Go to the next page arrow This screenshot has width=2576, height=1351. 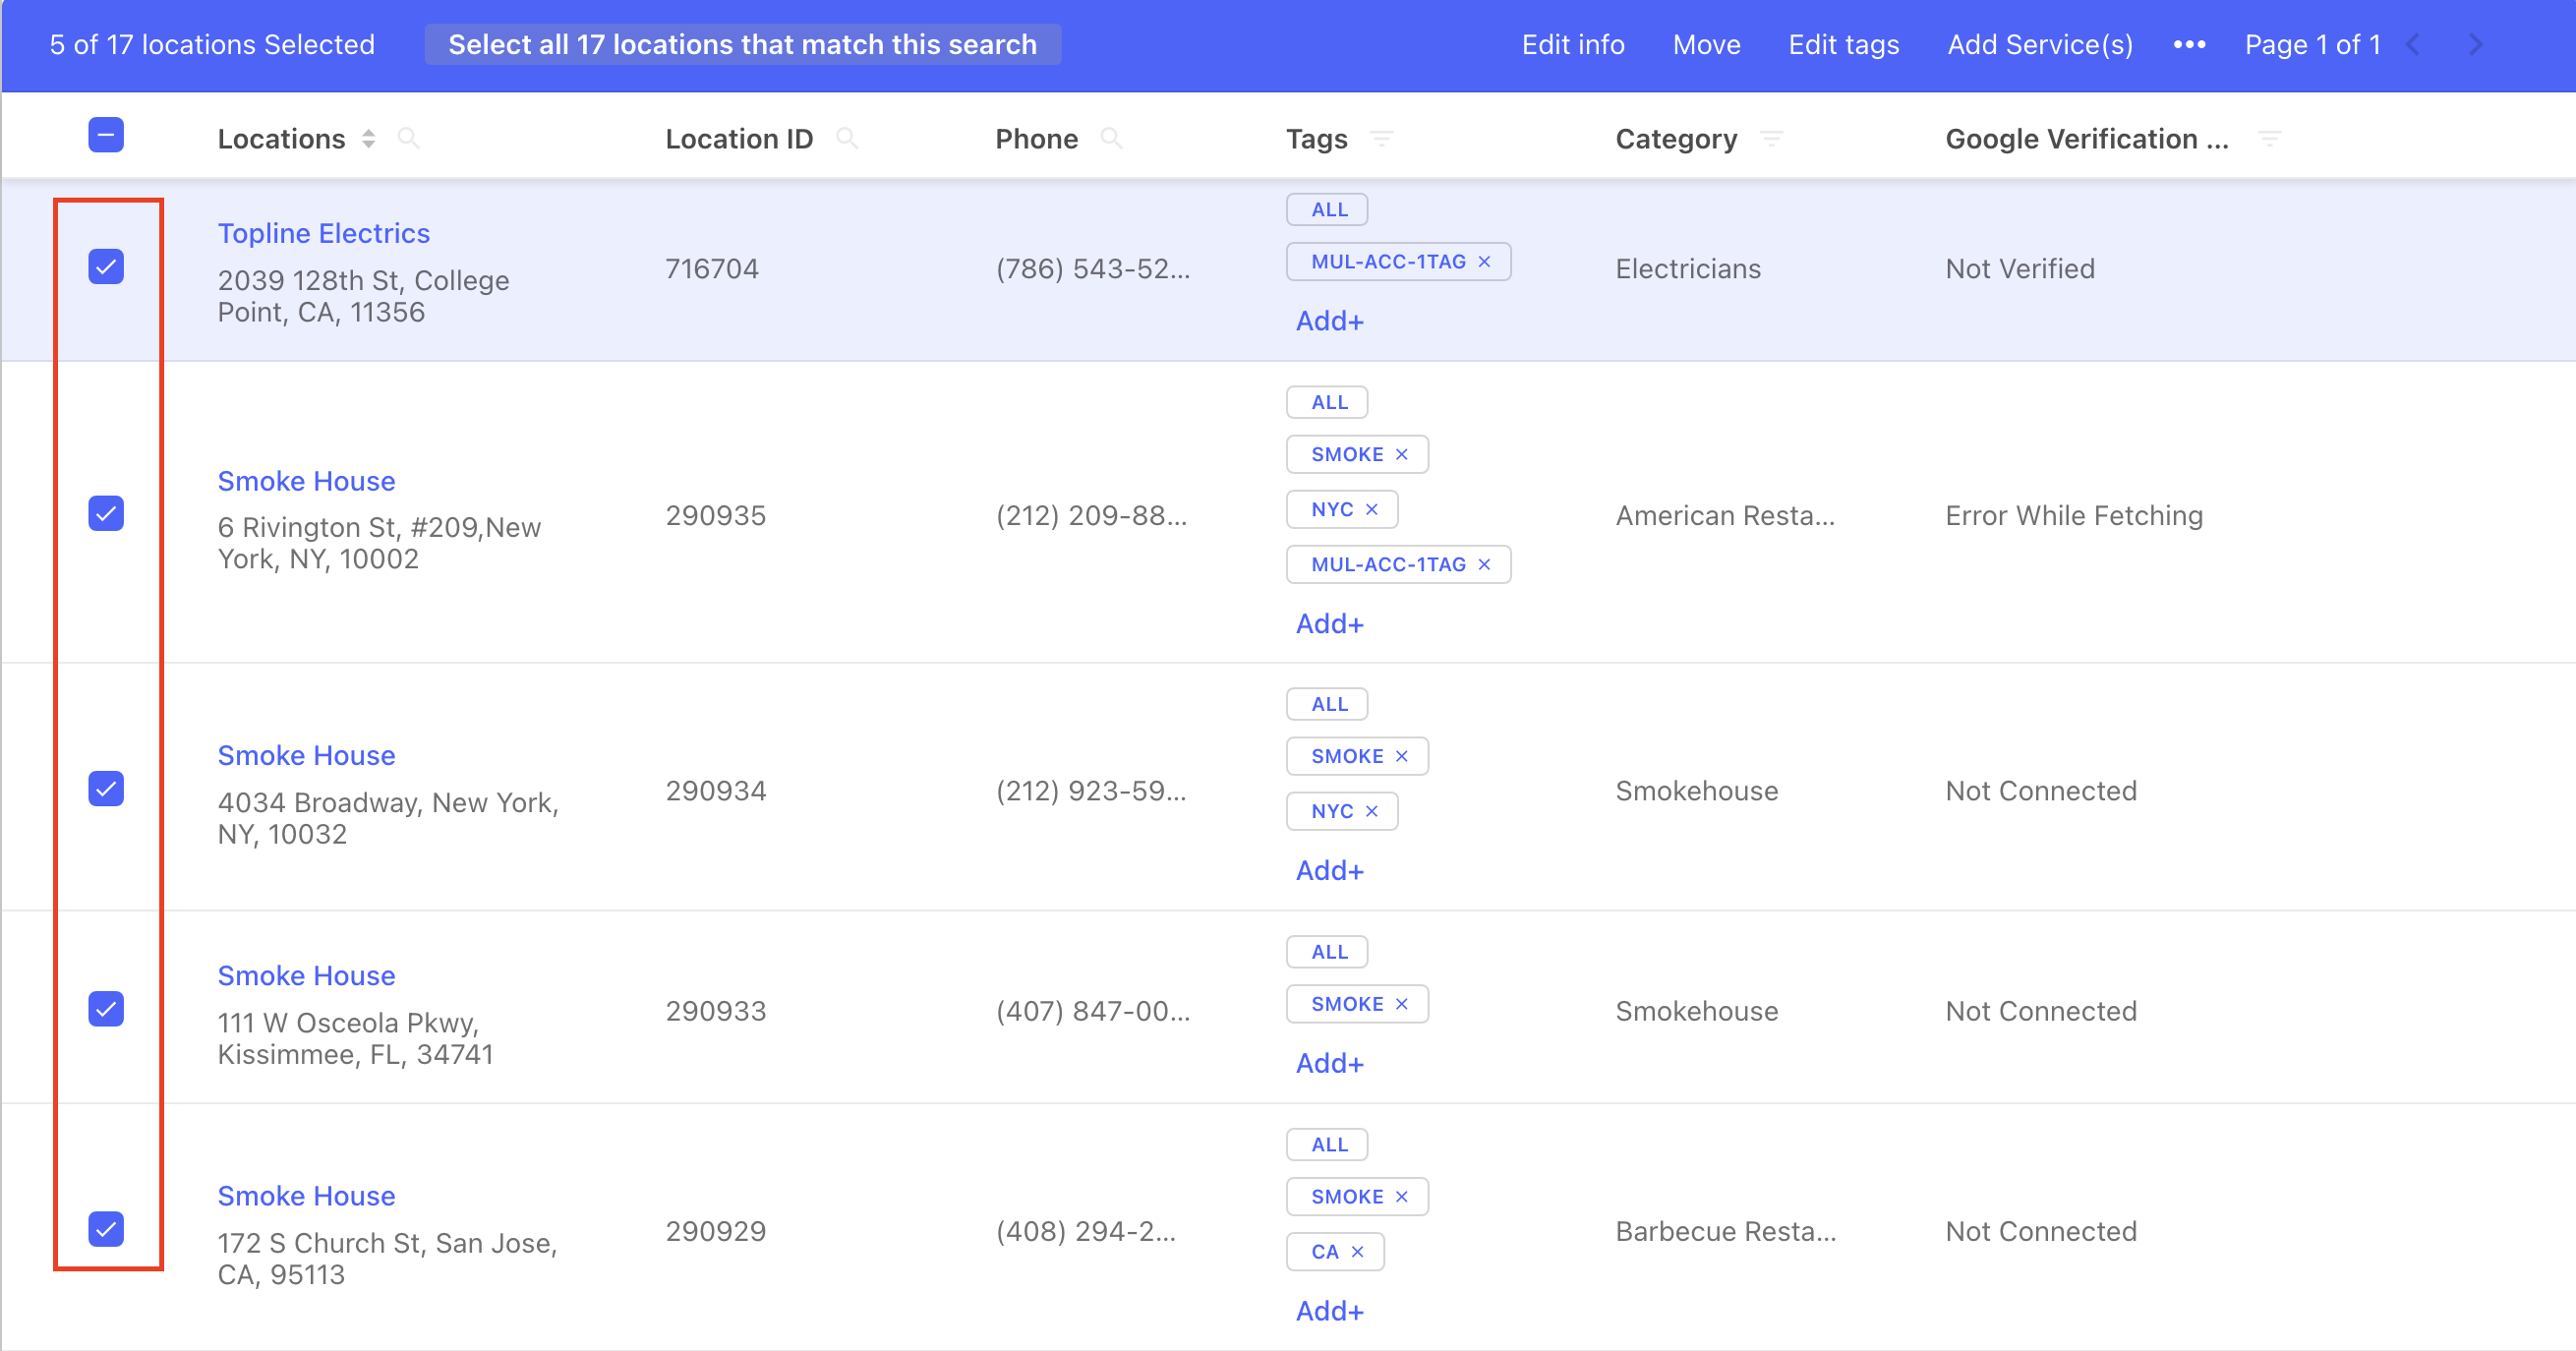2475,45
